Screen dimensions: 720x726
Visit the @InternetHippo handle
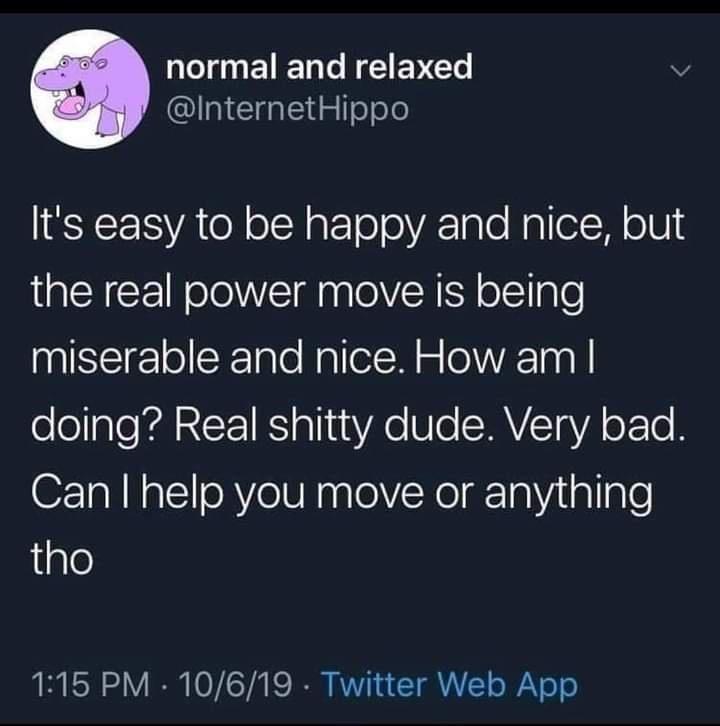pos(287,108)
